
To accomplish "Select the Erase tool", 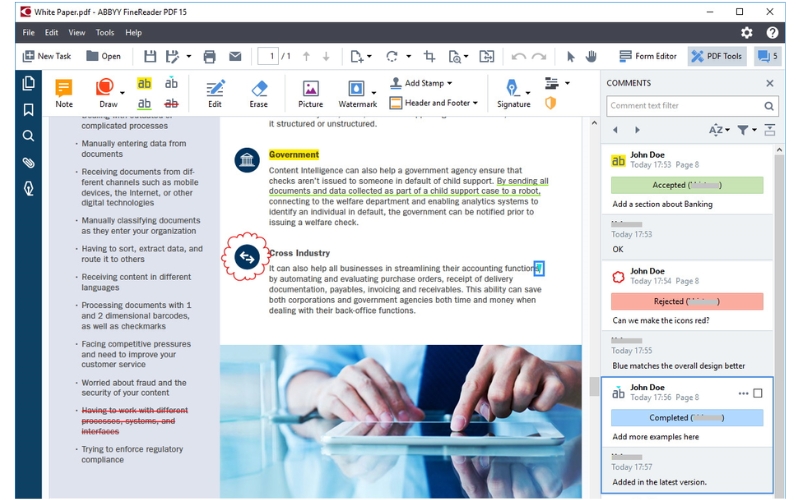I will pyautogui.click(x=259, y=93).
